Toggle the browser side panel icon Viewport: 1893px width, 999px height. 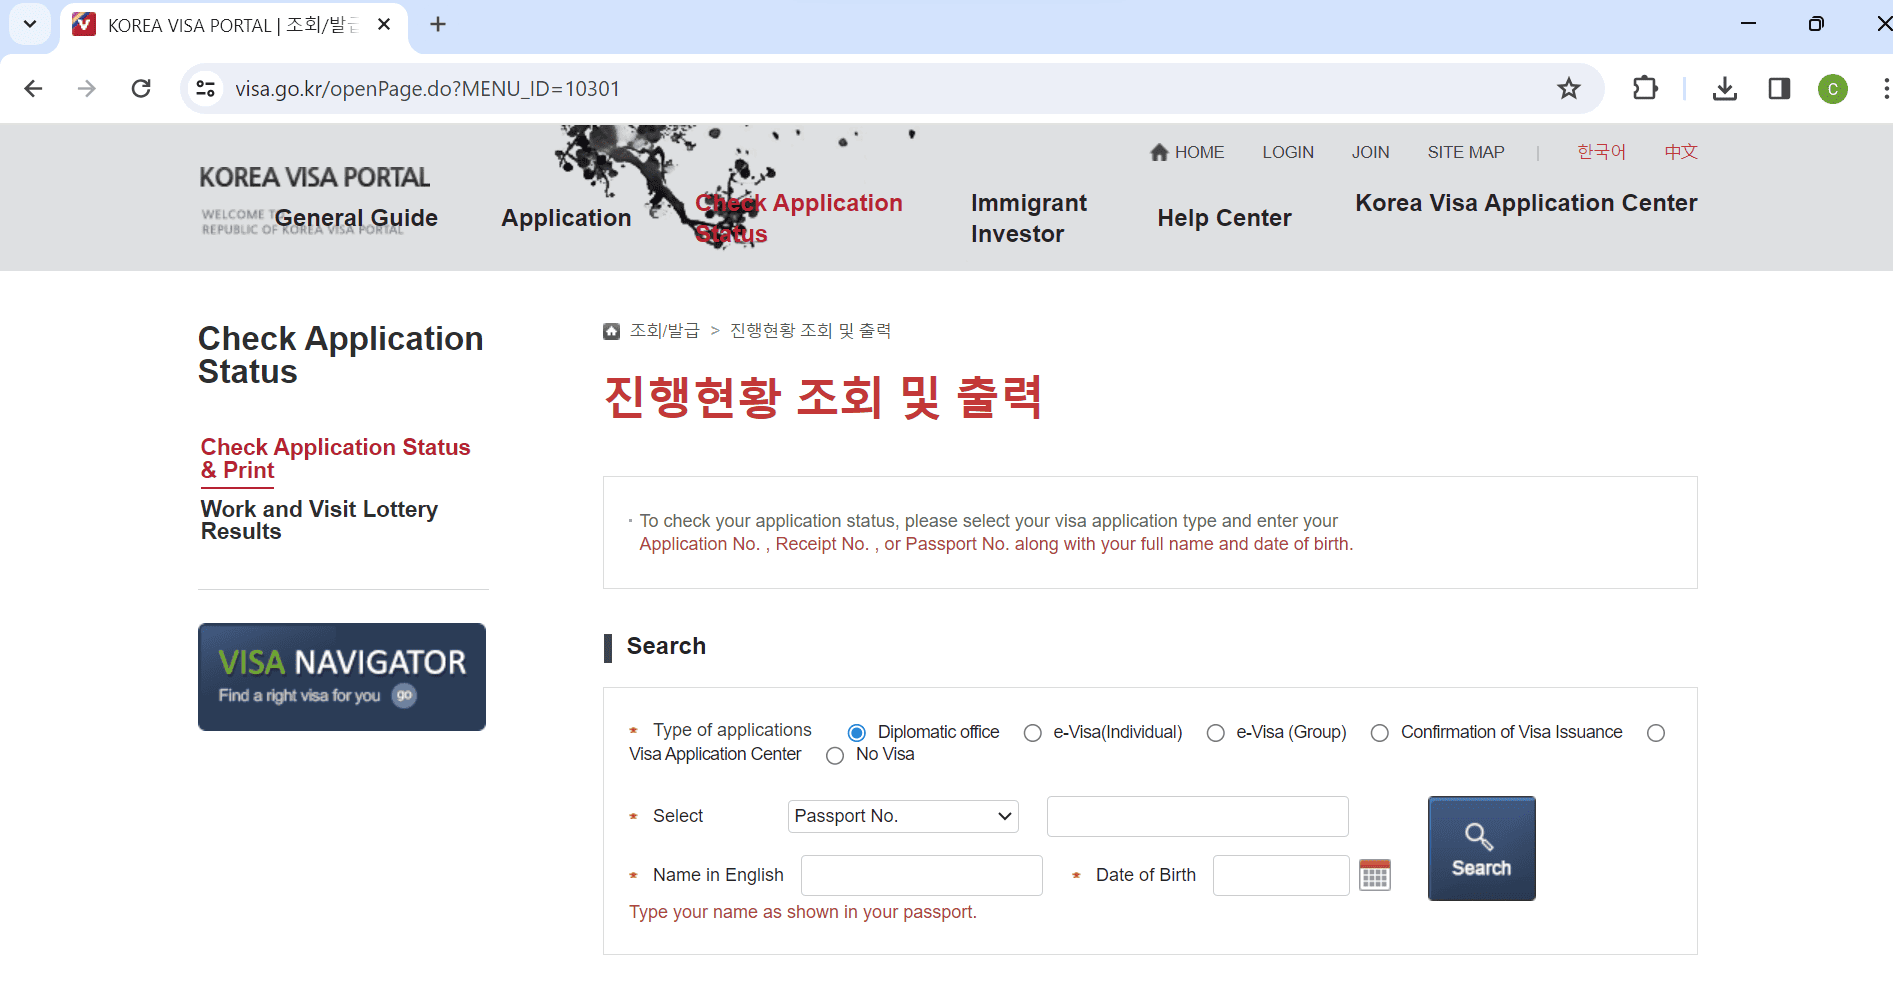tap(1779, 89)
